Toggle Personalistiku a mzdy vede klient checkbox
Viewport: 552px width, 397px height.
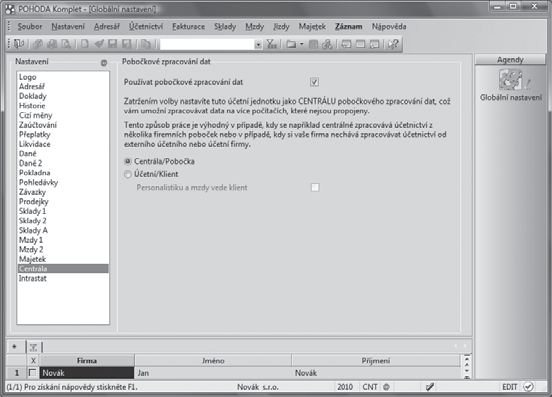pos(315,187)
